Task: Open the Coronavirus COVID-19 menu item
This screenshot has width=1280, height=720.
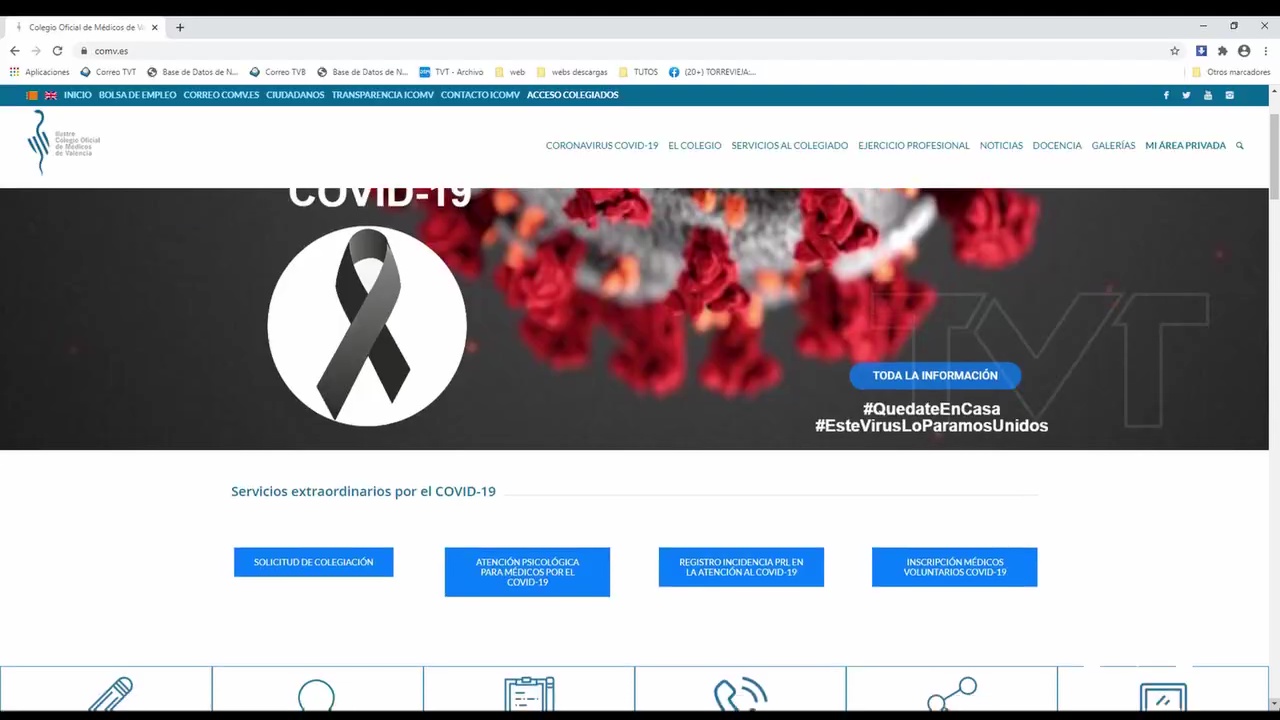Action: coord(601,146)
